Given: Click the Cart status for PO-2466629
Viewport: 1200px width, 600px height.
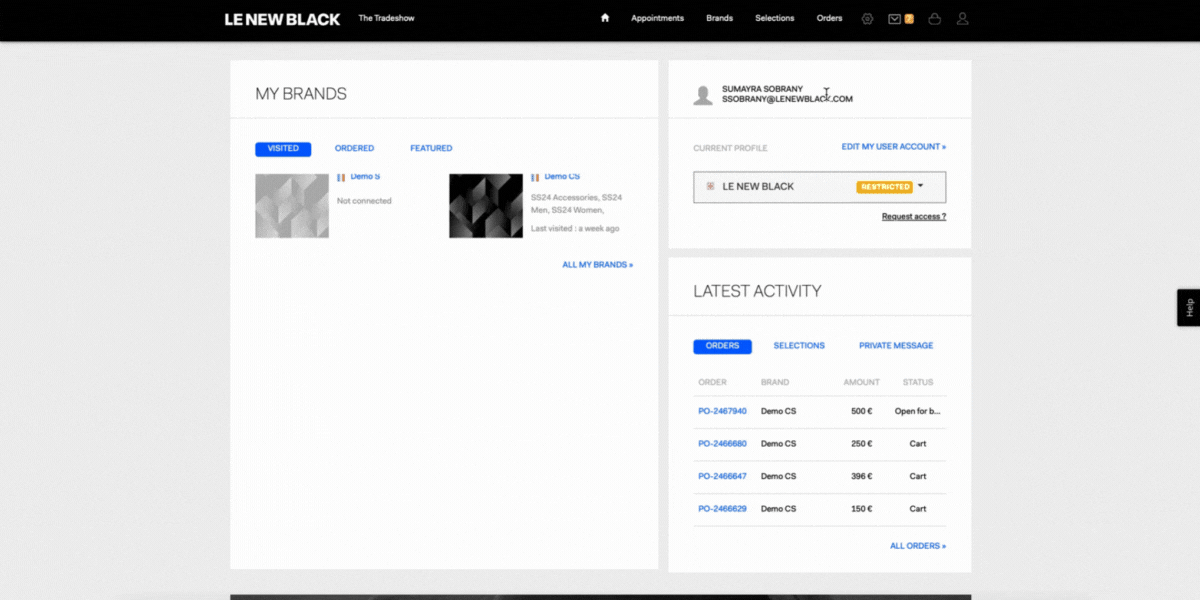Looking at the screenshot, I should (918, 509).
